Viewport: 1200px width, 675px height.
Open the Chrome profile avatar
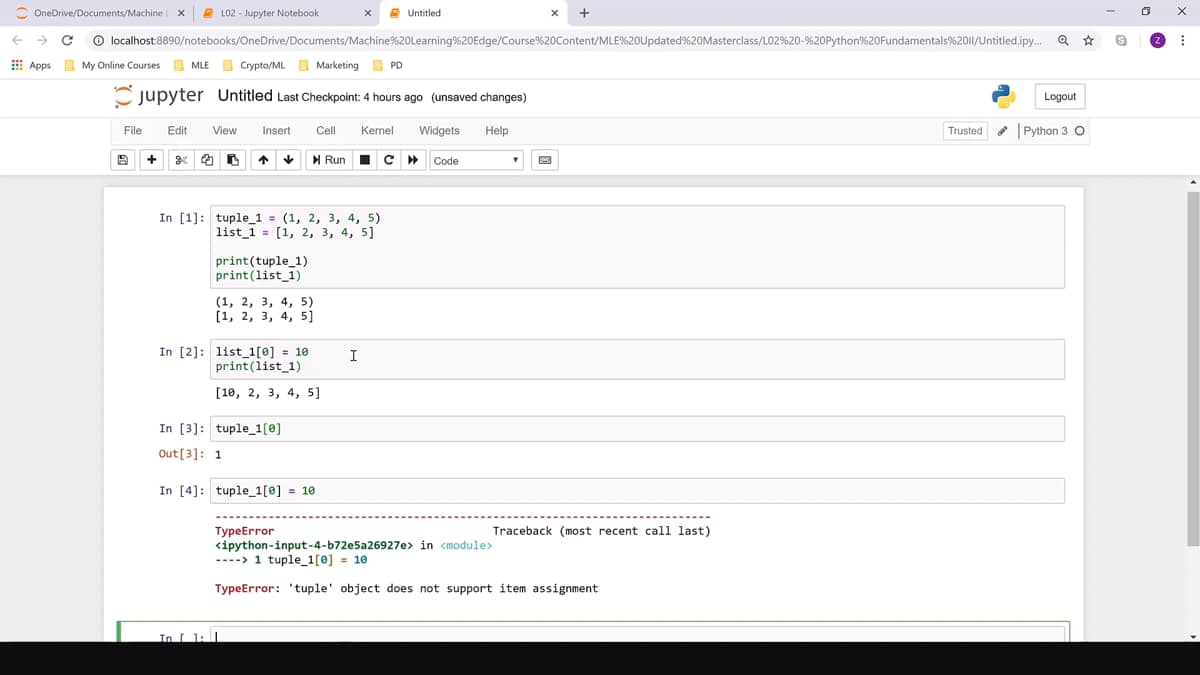point(1157,41)
